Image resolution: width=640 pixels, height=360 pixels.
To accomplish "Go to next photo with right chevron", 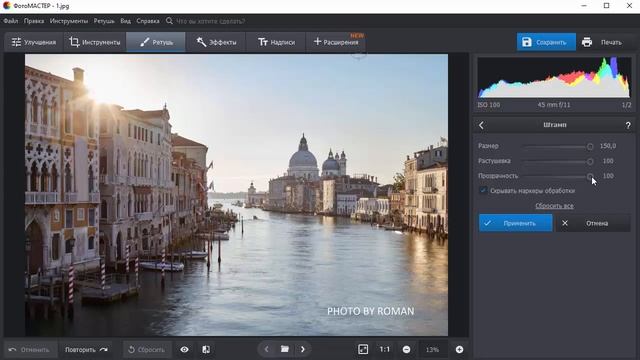I will pyautogui.click(x=302, y=349).
